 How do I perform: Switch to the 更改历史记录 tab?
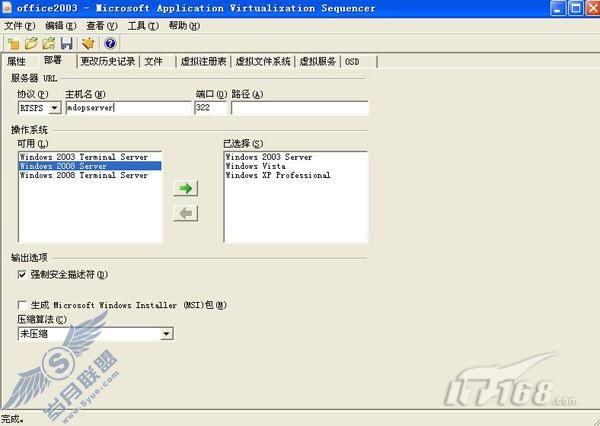[x=108, y=61]
